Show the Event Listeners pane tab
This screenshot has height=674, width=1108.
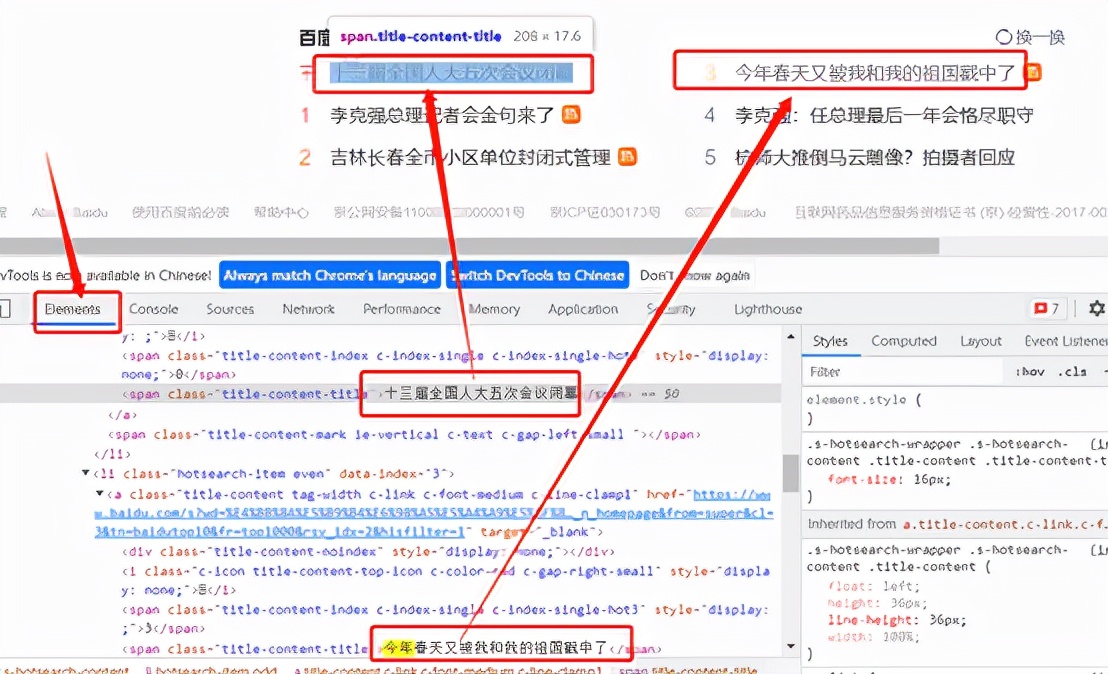(1066, 341)
